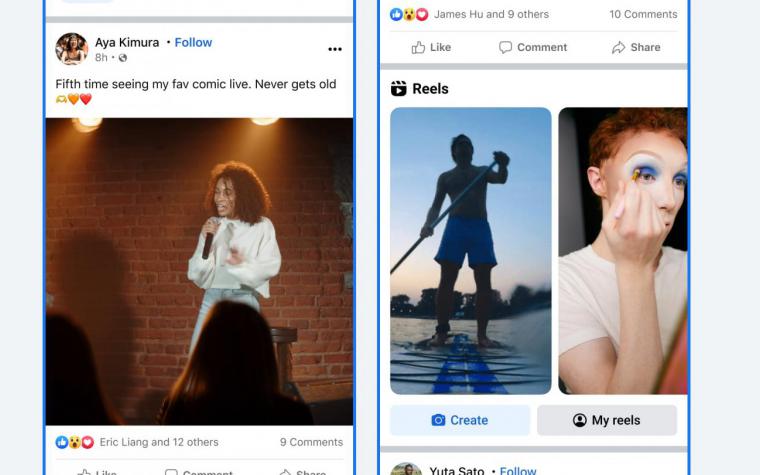Click the globe public visibility icon
Image resolution: width=760 pixels, height=475 pixels.
coord(123,58)
